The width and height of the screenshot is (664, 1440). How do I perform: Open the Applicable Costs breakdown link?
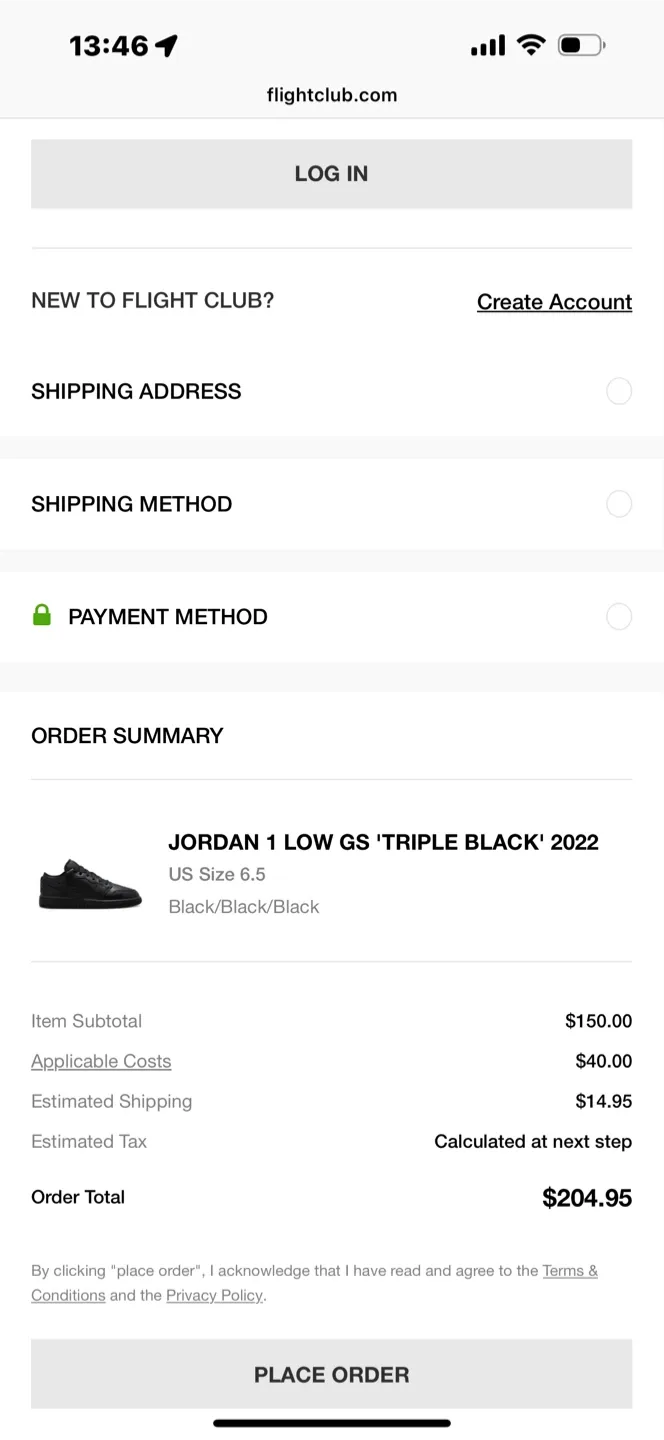coord(101,1061)
